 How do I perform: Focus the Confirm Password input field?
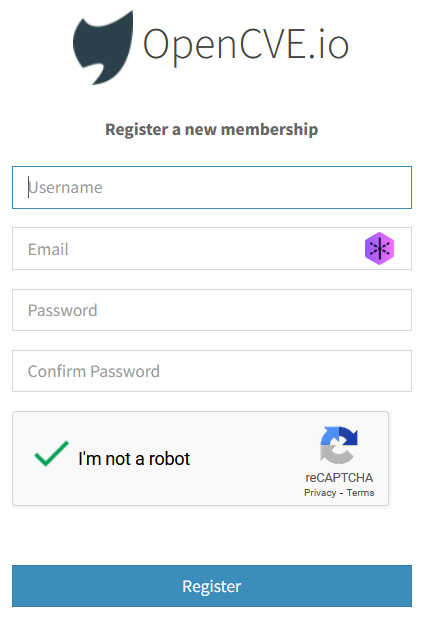(x=212, y=371)
